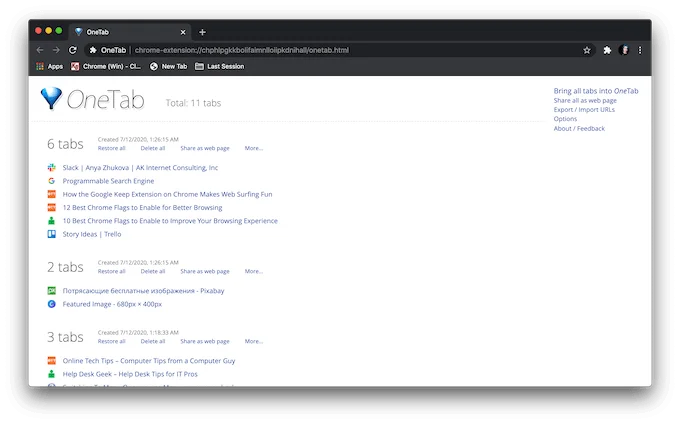
Task: Open the Chrome three-dot menu
Action: click(x=640, y=50)
